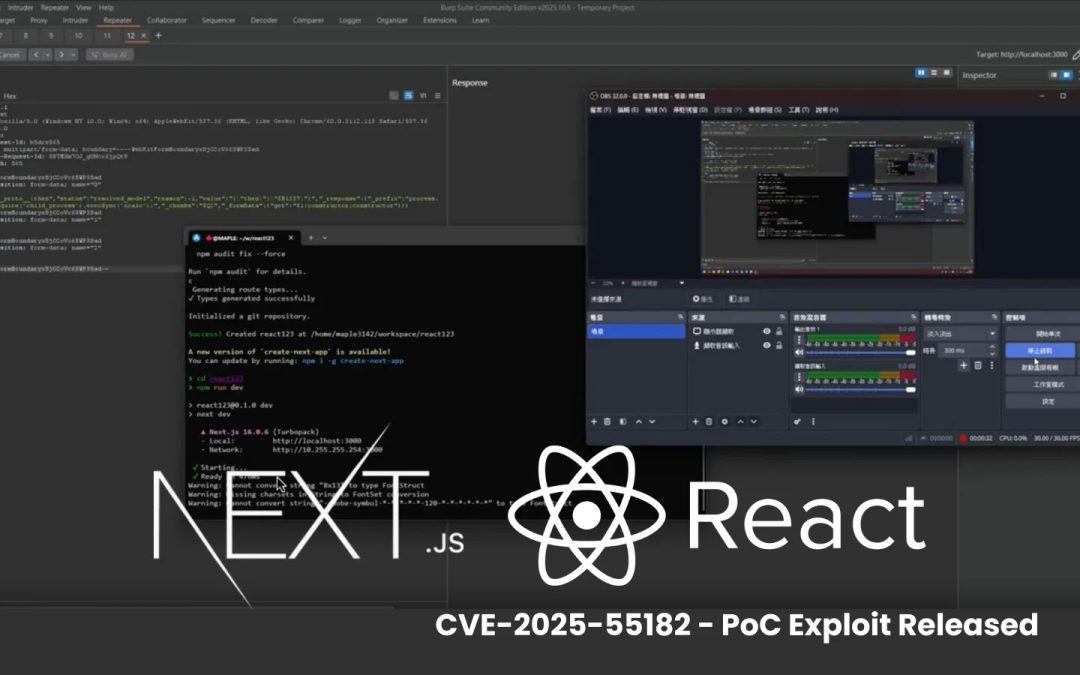Screen dimensions: 1080x675
Task: Add new terminal tab with plus icon
Action: (x=311, y=238)
